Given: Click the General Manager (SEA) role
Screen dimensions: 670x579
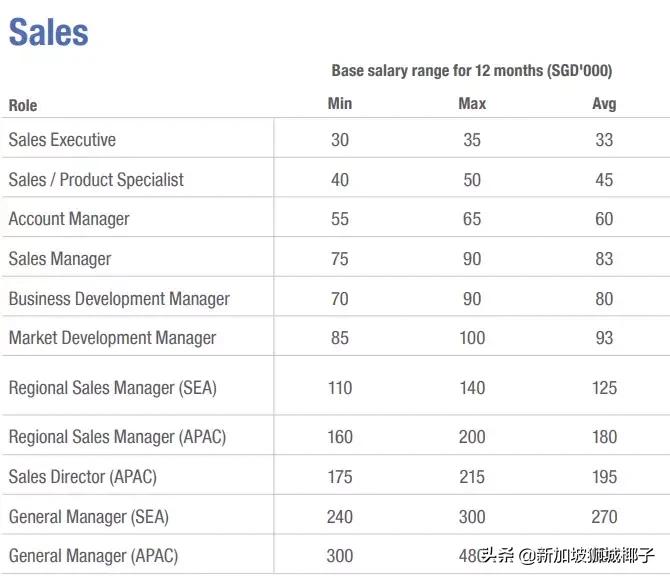Looking at the screenshot, I should (x=89, y=517).
